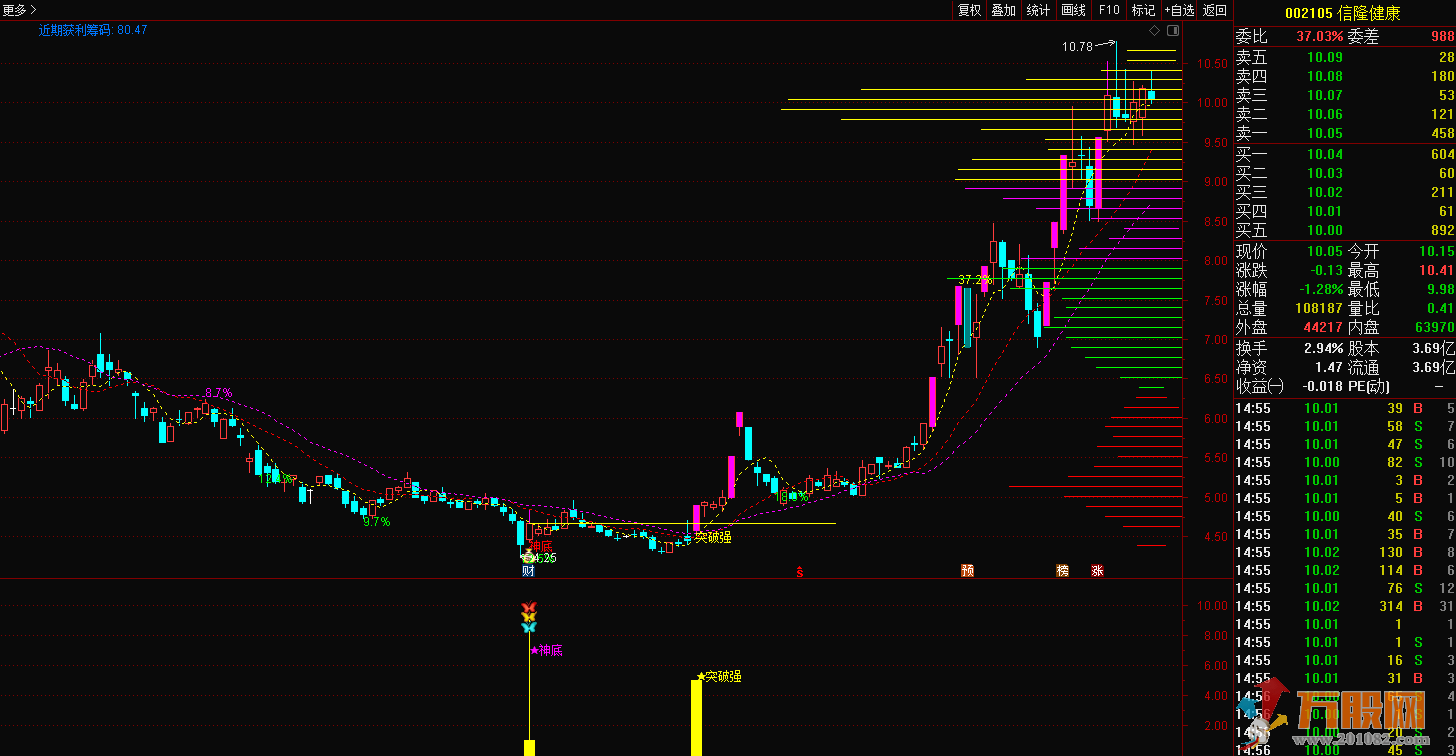Click the 财 finance marker icon
The width and height of the screenshot is (1456, 756).
pyautogui.click(x=528, y=571)
